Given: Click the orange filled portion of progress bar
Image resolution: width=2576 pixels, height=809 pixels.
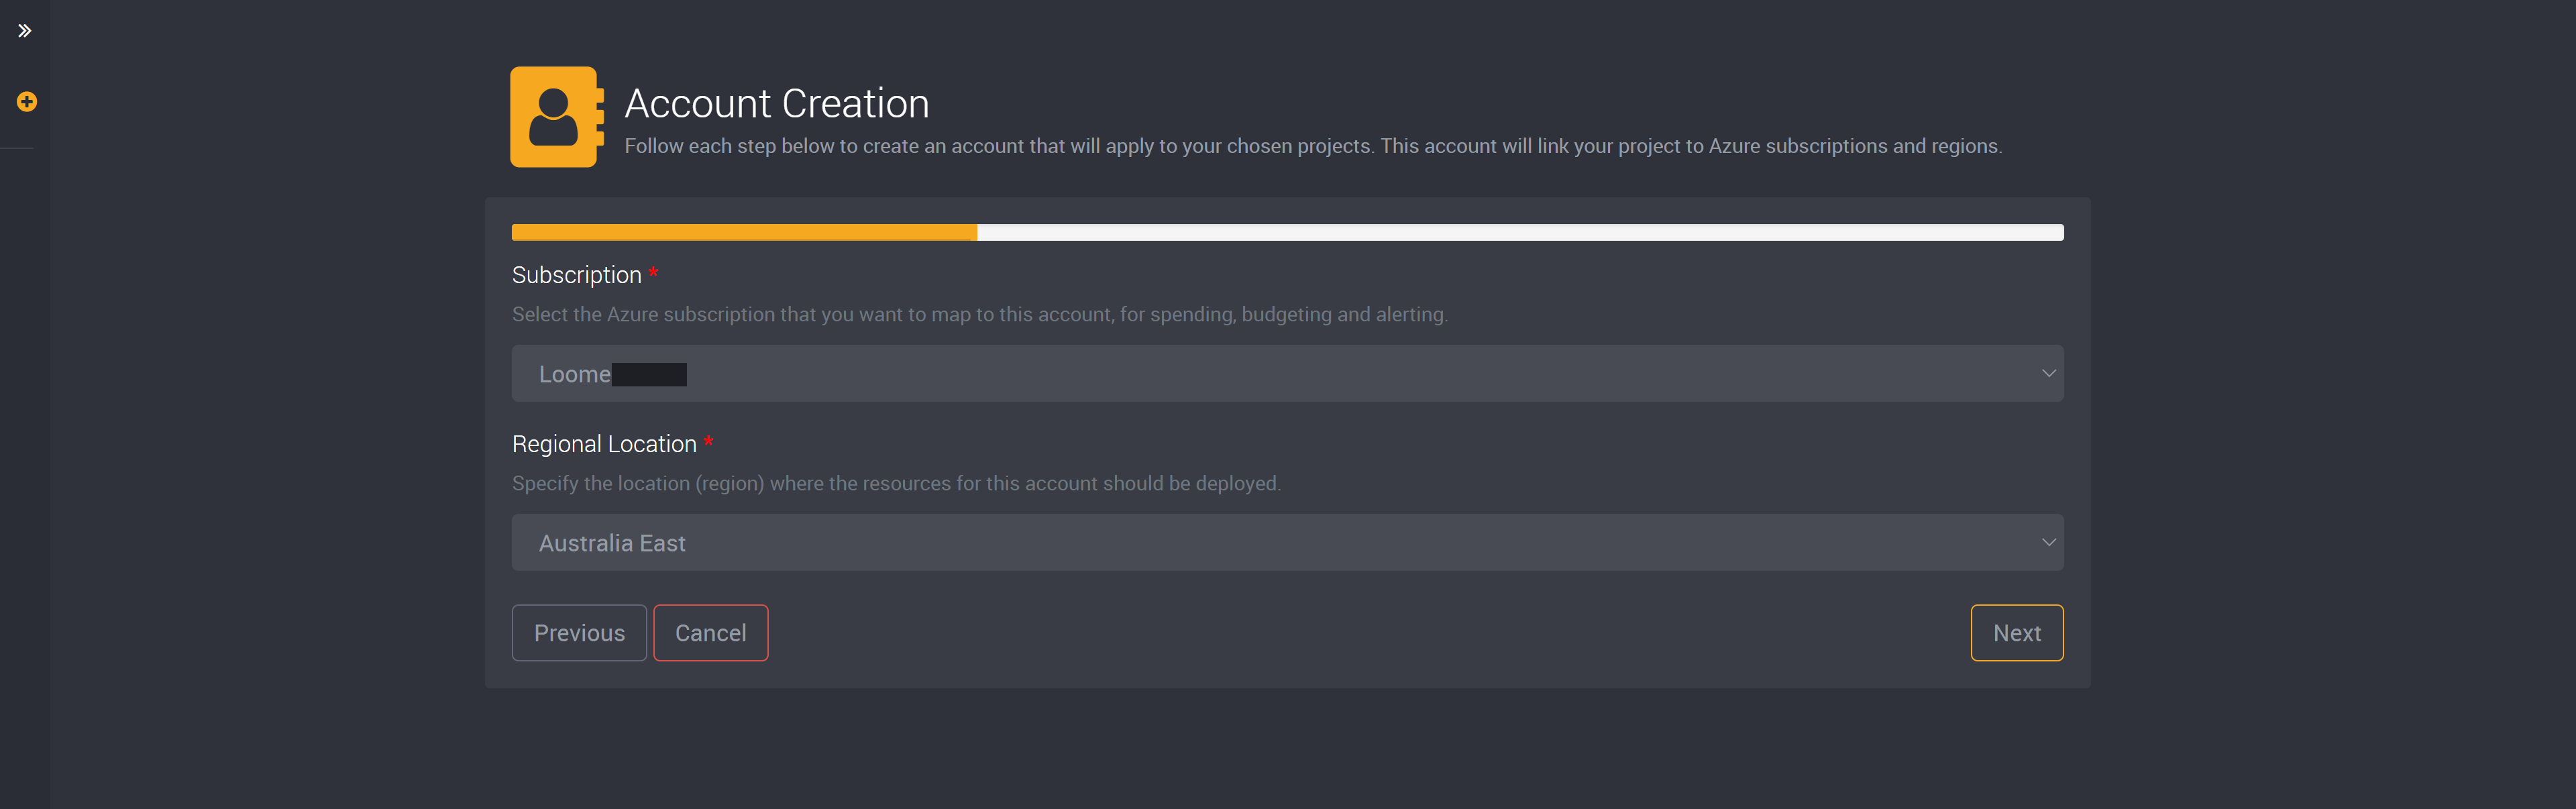Looking at the screenshot, I should (x=744, y=232).
